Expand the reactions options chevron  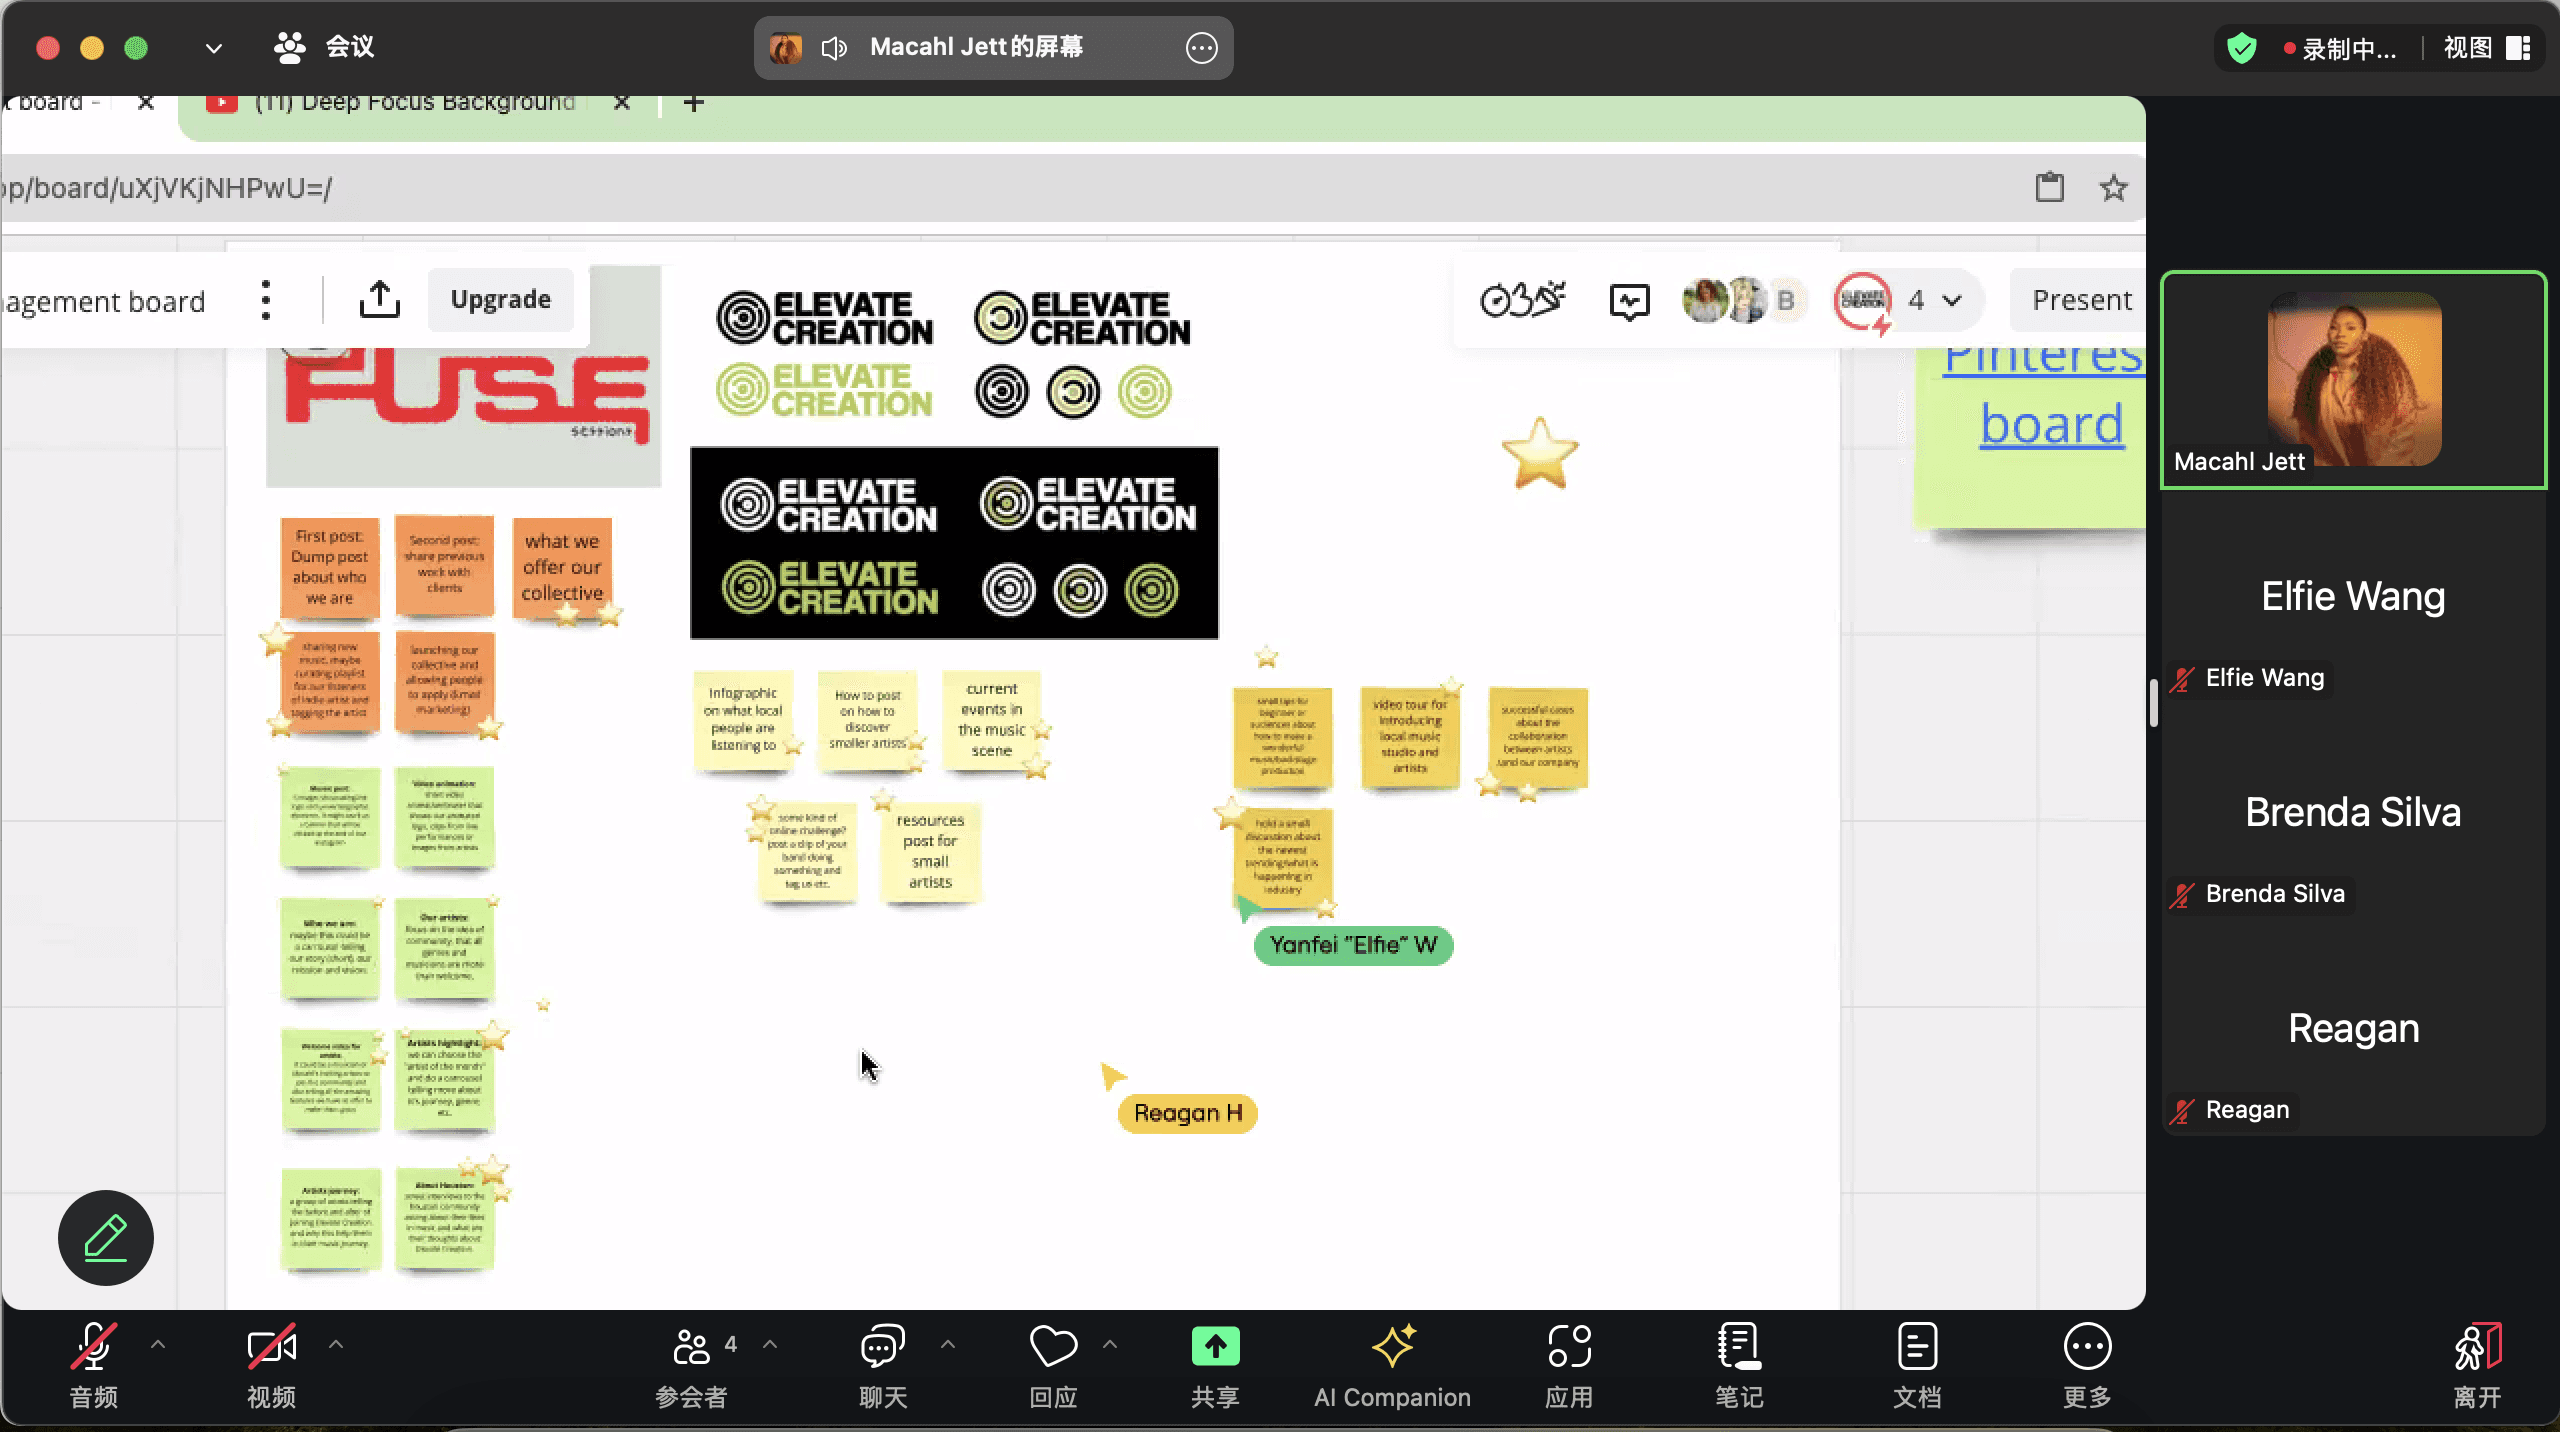pyautogui.click(x=1110, y=1345)
